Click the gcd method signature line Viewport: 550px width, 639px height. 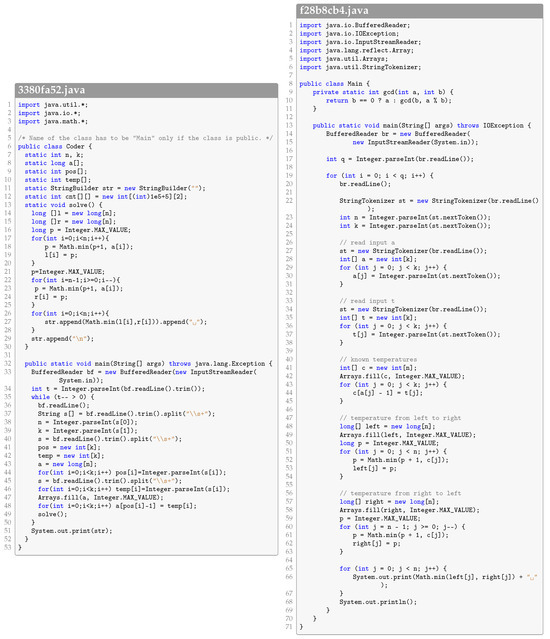[x=383, y=92]
